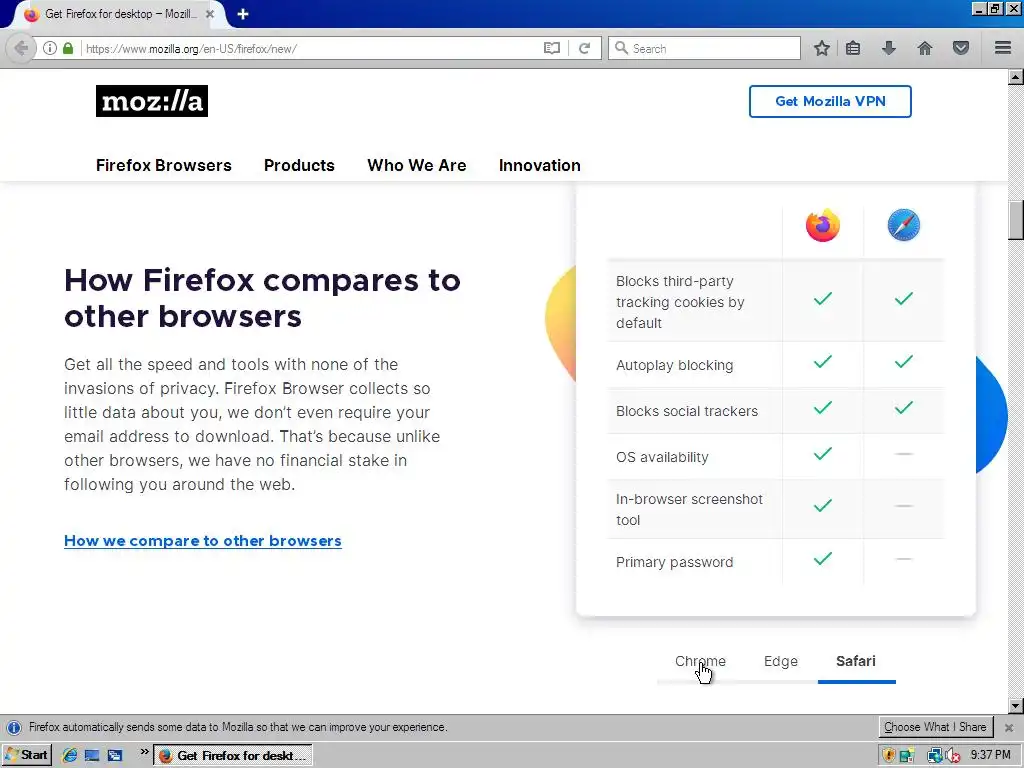Click Blocks social trackers row label
This screenshot has width=1024, height=768.
coord(687,411)
